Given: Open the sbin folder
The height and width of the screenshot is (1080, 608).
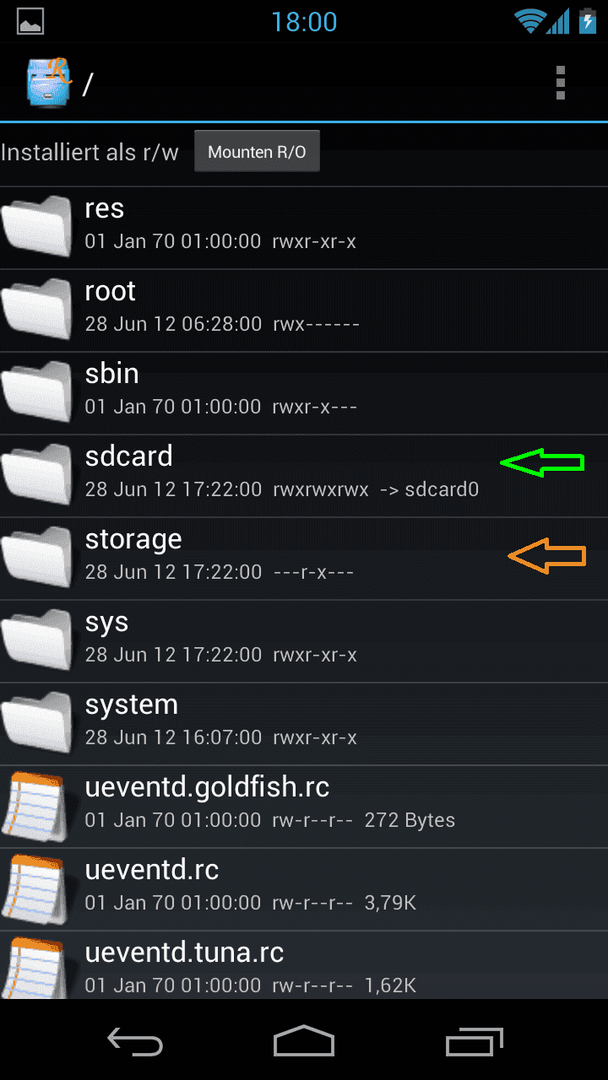Looking at the screenshot, I should (x=304, y=393).
